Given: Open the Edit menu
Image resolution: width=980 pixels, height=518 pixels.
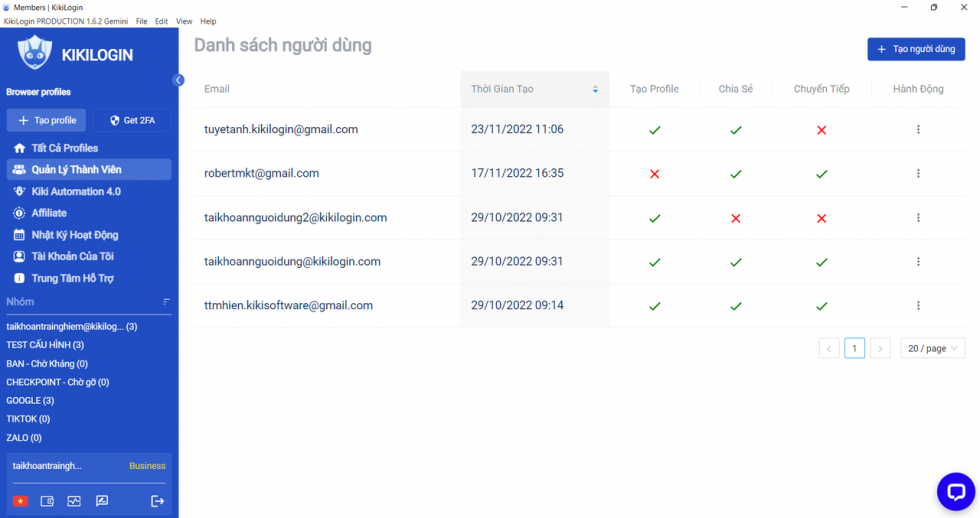Looking at the screenshot, I should pyautogui.click(x=161, y=21).
